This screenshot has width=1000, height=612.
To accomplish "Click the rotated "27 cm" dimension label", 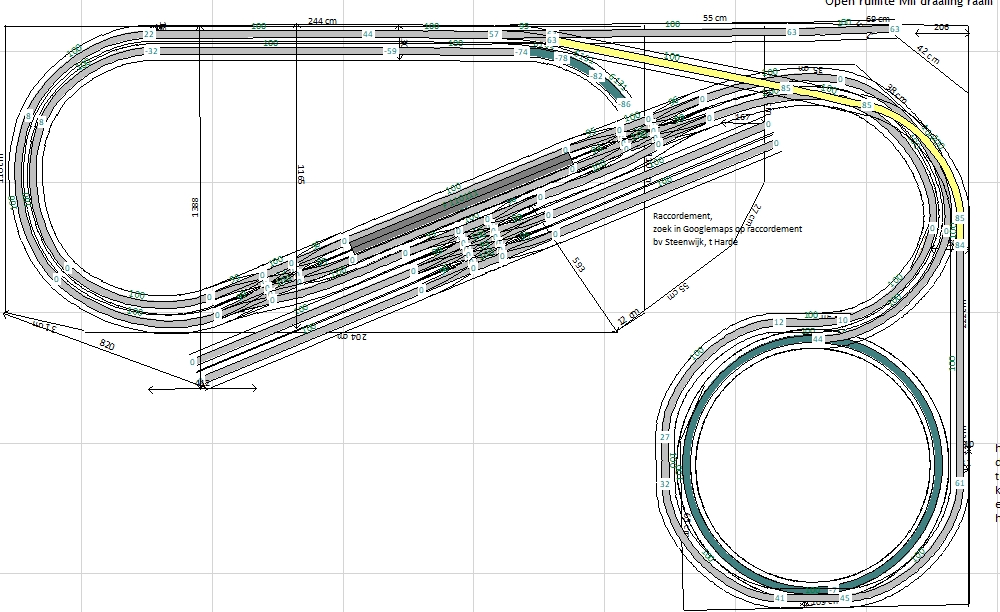I will click(755, 214).
